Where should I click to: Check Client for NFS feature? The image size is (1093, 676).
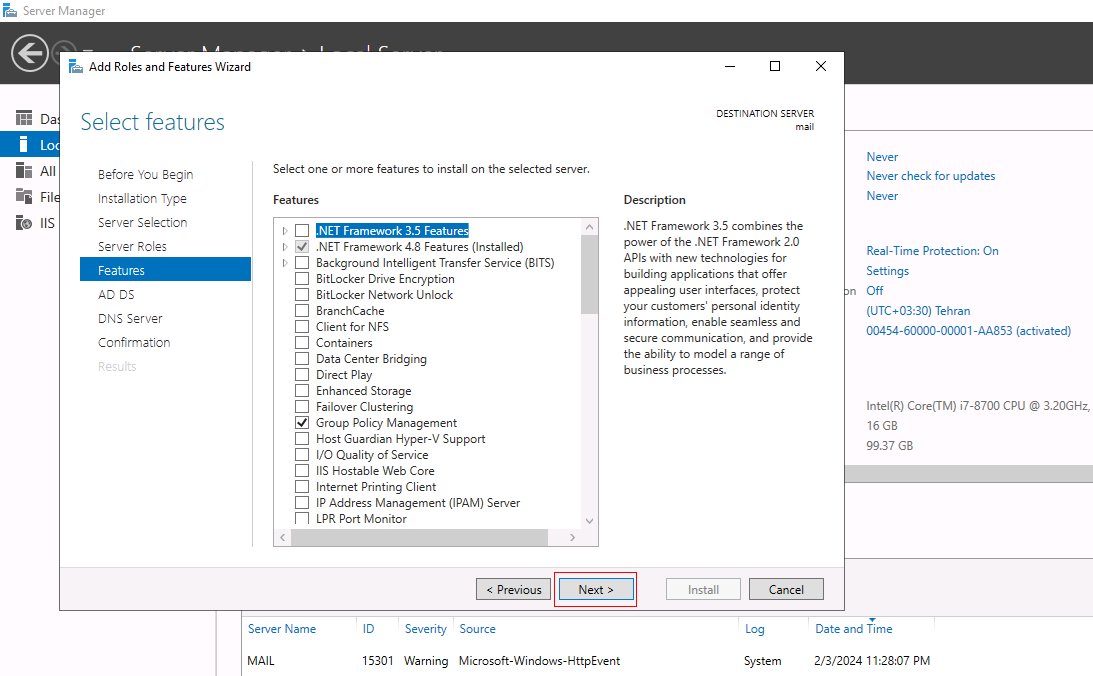point(302,327)
